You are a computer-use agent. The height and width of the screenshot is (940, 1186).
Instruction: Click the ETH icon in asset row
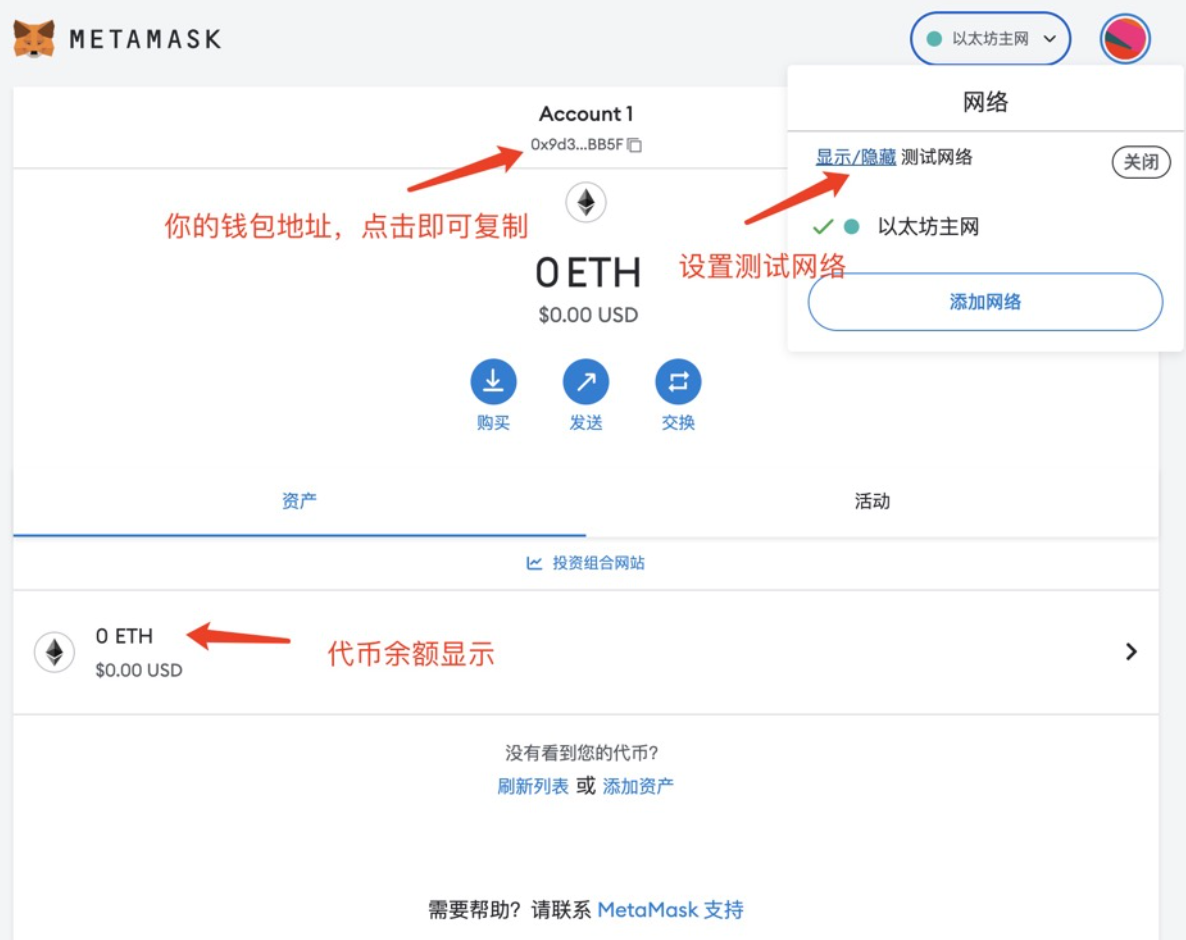coord(54,652)
